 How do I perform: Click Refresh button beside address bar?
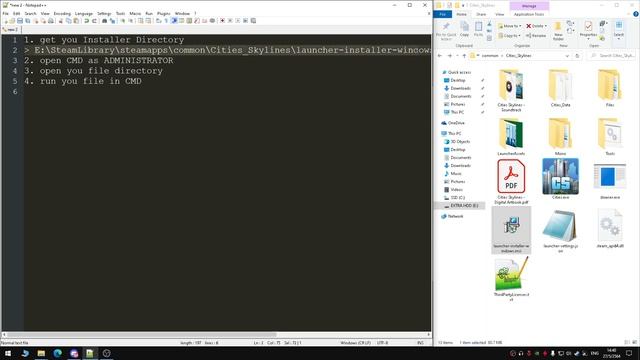click(x=577, y=56)
